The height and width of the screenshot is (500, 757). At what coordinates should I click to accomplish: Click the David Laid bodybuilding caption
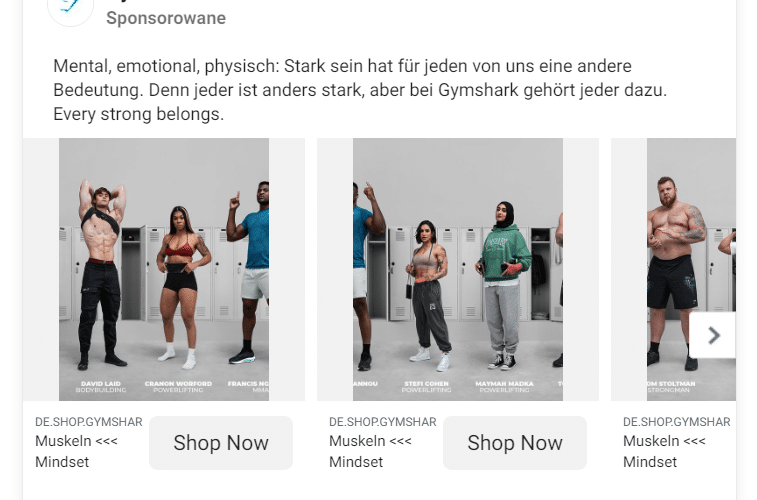tap(101, 387)
